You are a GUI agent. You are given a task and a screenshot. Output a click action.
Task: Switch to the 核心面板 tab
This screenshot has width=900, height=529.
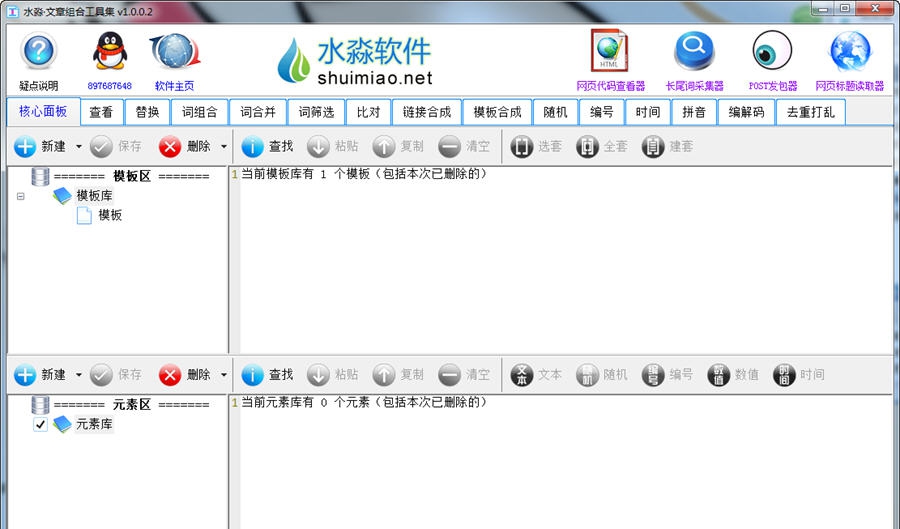coord(43,111)
